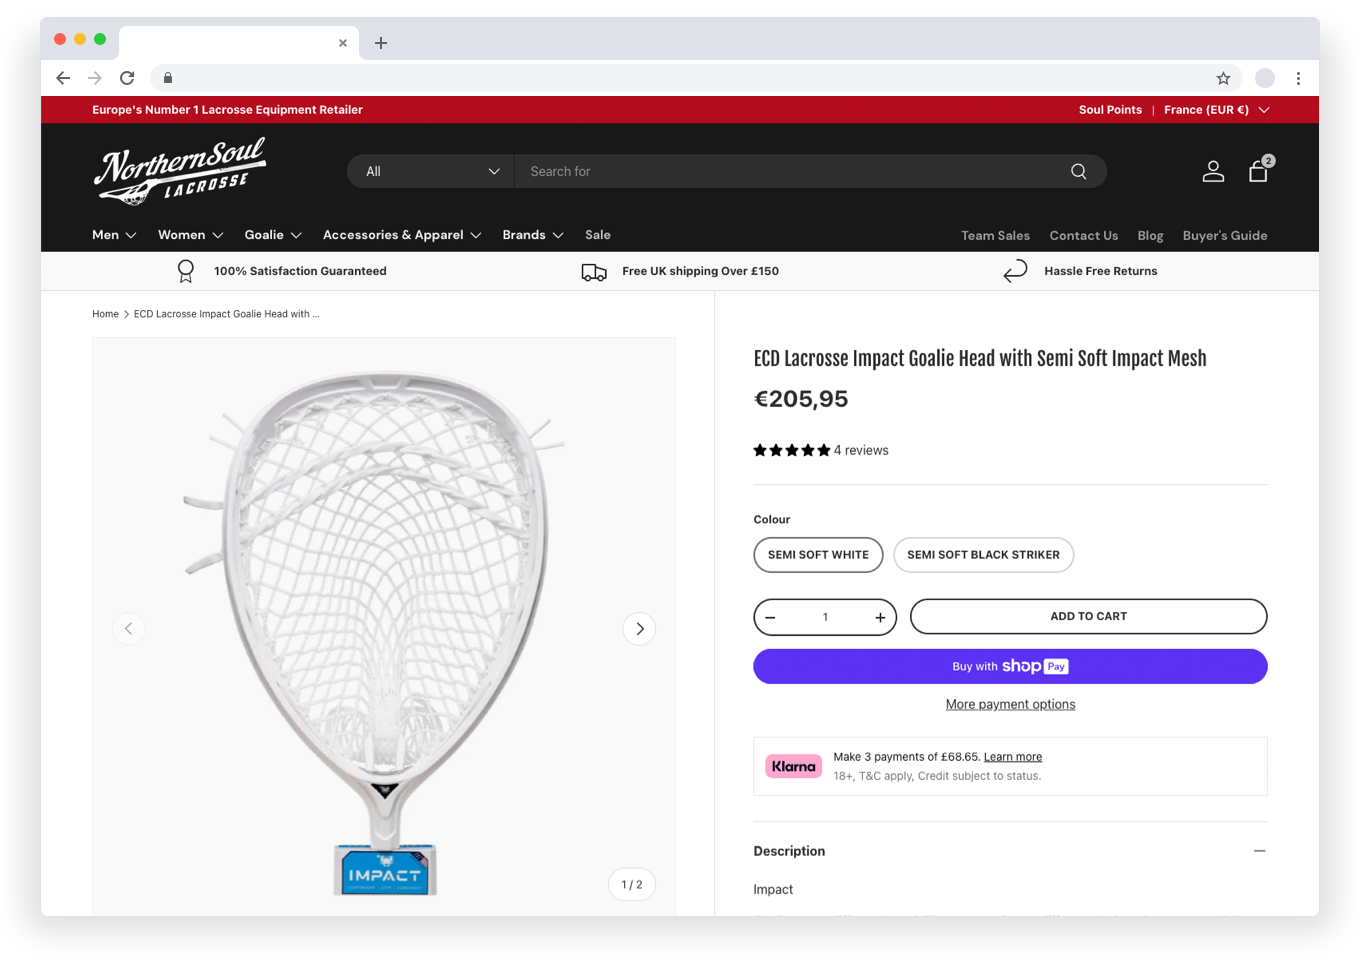Click Add to Cart button
Screen dimensions: 1360x960
point(1088,617)
